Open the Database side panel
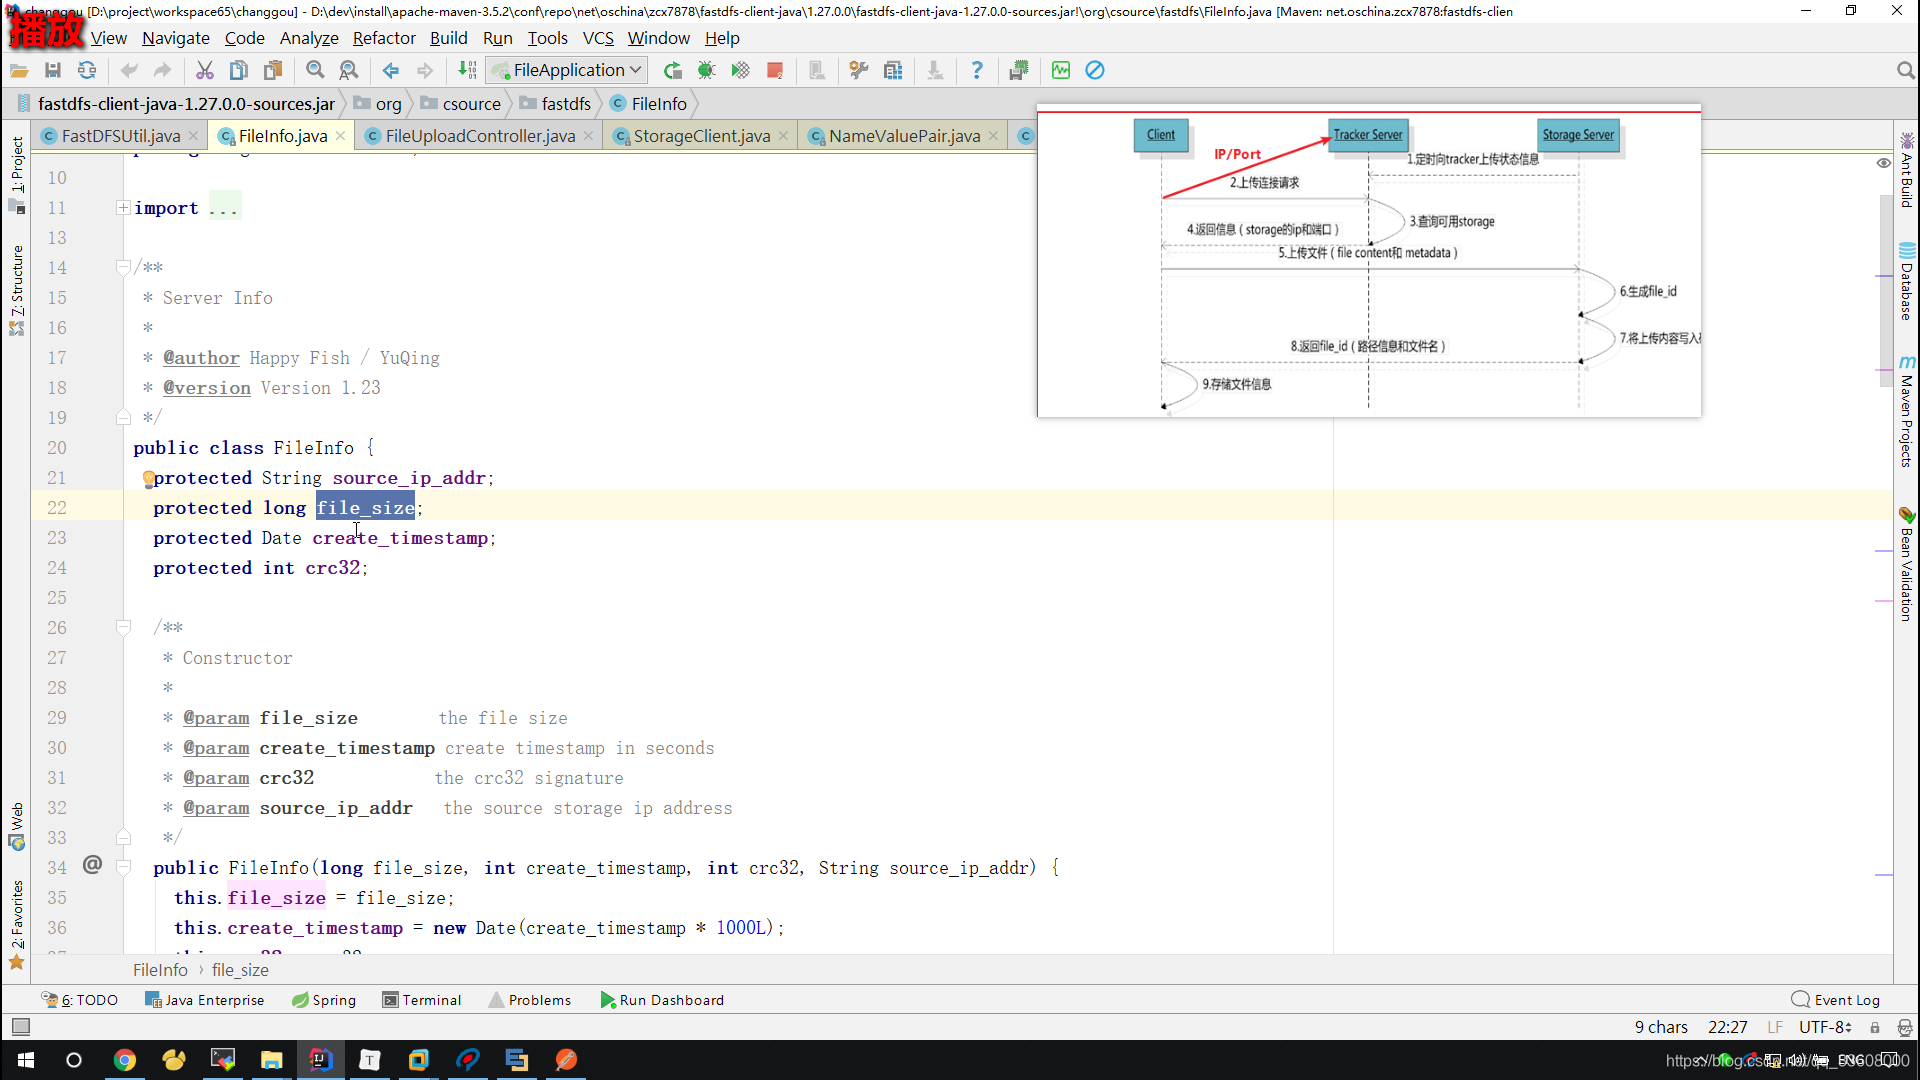Screen dimensions: 1920x1080 pyautogui.click(x=1907, y=282)
